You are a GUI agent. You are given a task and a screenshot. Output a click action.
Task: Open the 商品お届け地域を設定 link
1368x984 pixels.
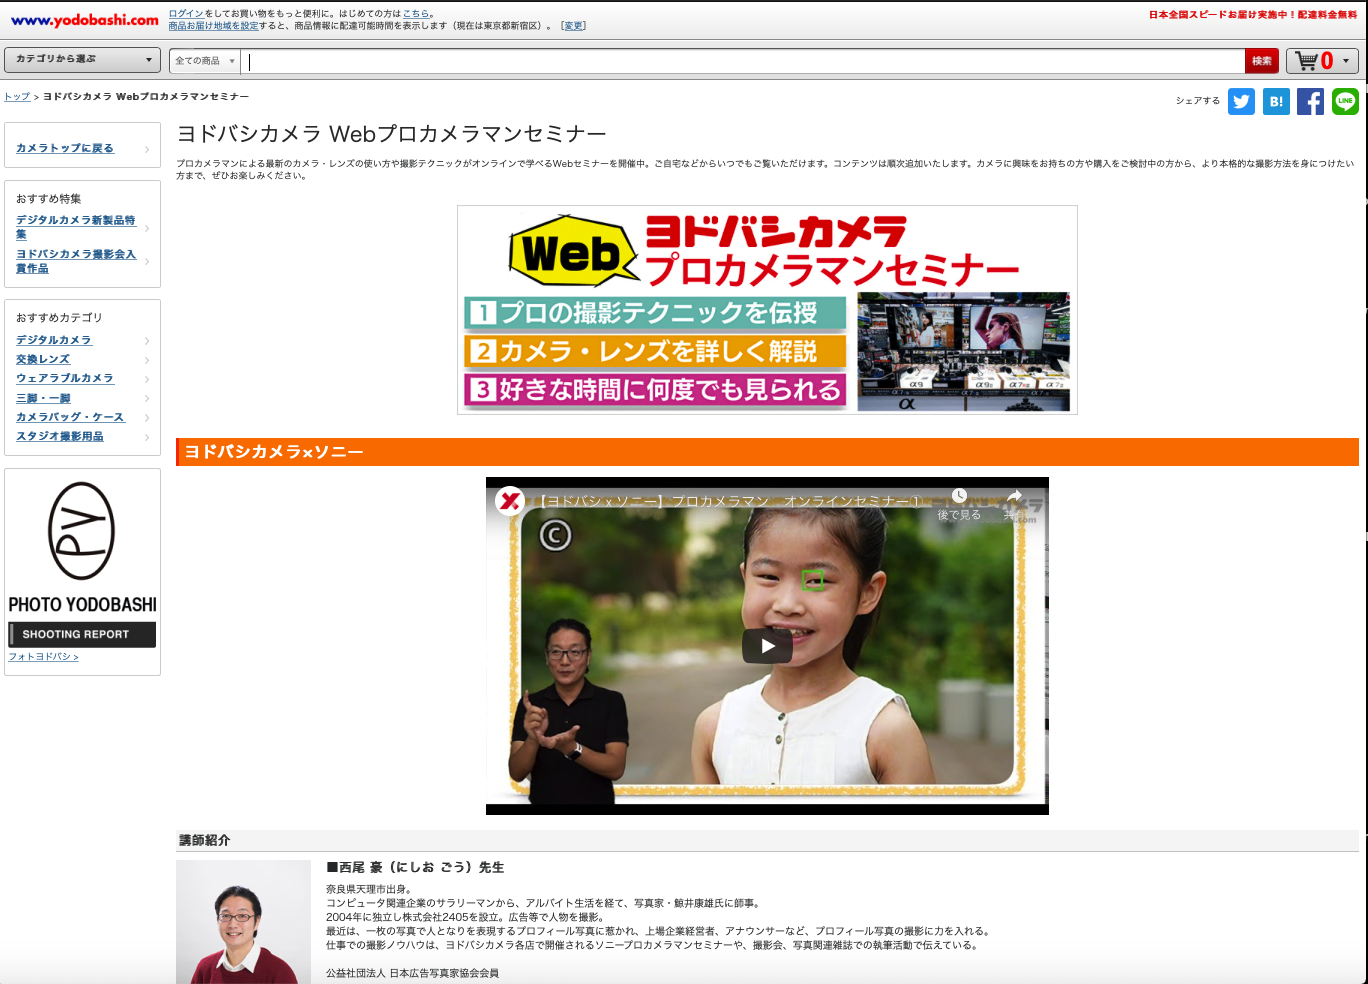click(x=213, y=26)
